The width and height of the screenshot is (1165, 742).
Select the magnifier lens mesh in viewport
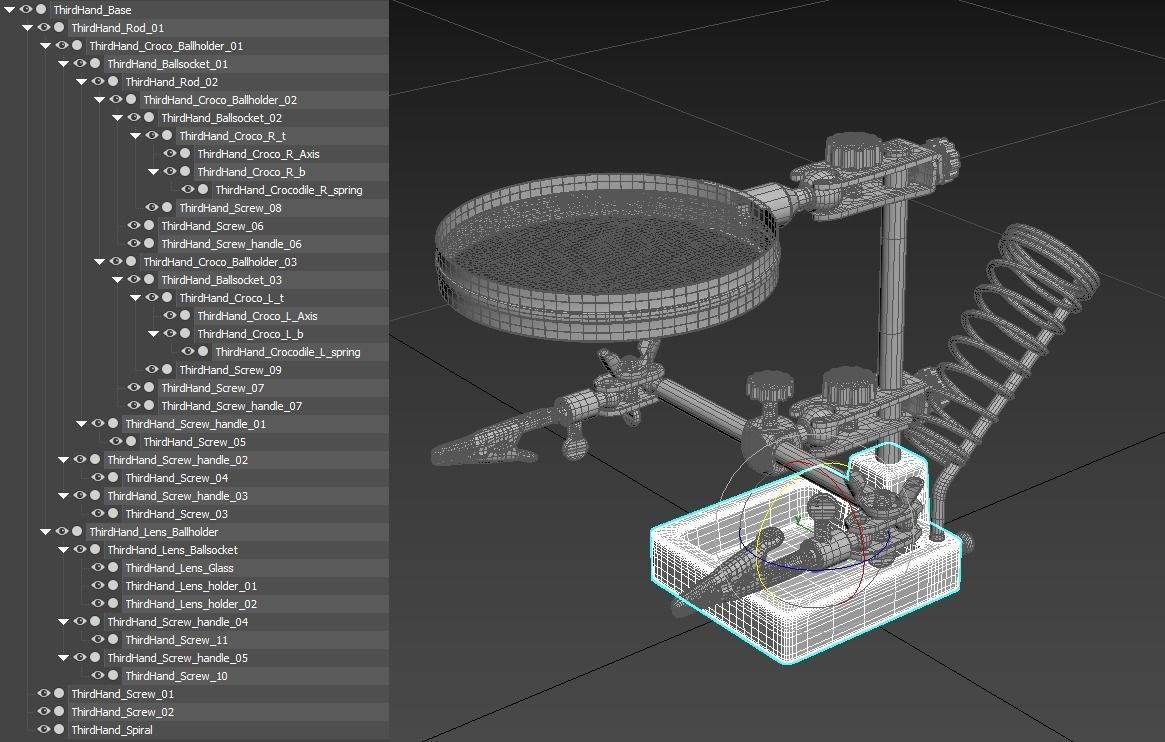pyautogui.click(x=606, y=256)
